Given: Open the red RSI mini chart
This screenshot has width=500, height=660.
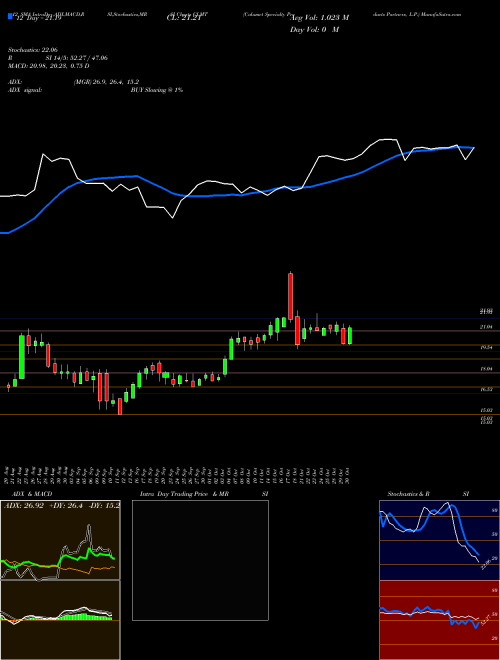Looking at the screenshot, I should [x=439, y=620].
